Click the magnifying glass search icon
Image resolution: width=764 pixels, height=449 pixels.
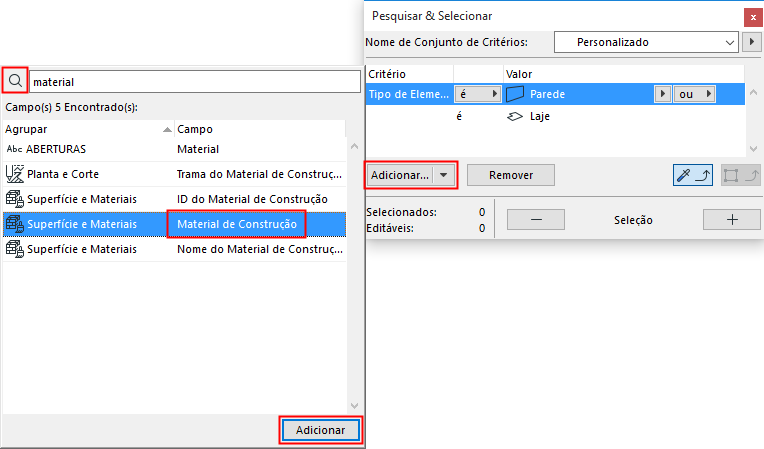click(15, 81)
